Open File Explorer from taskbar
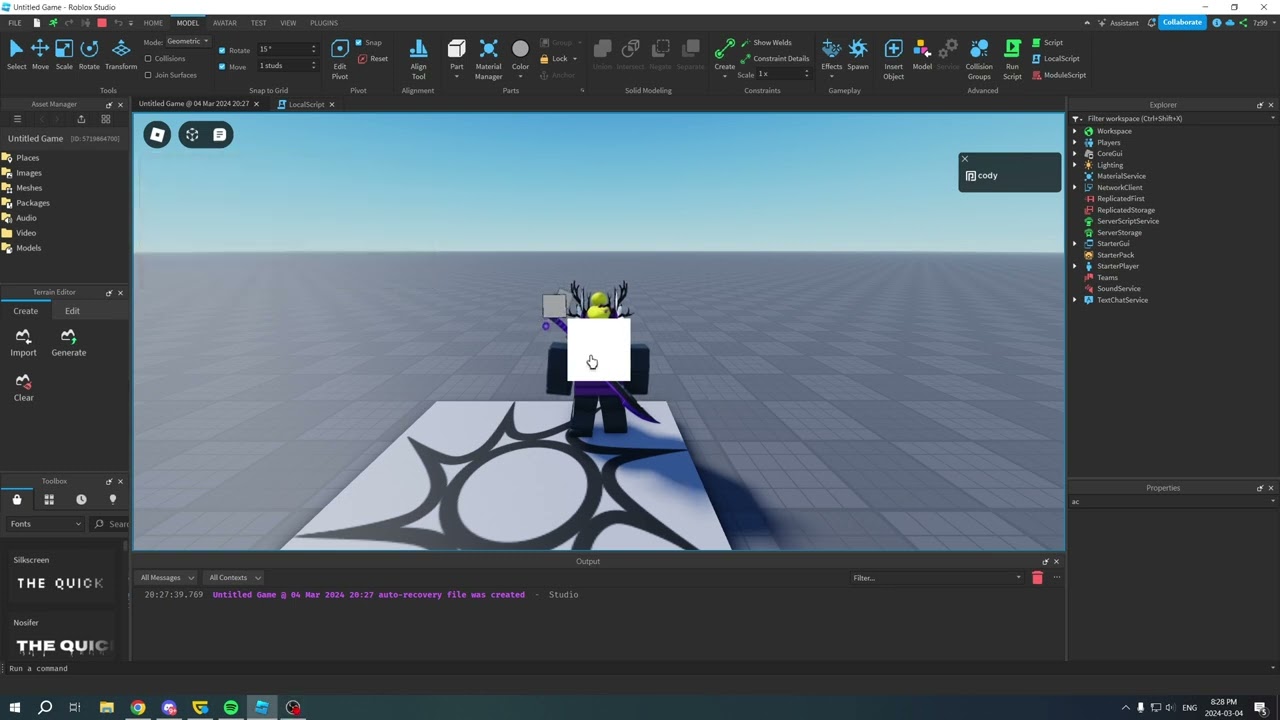The width and height of the screenshot is (1280, 720). point(107,707)
